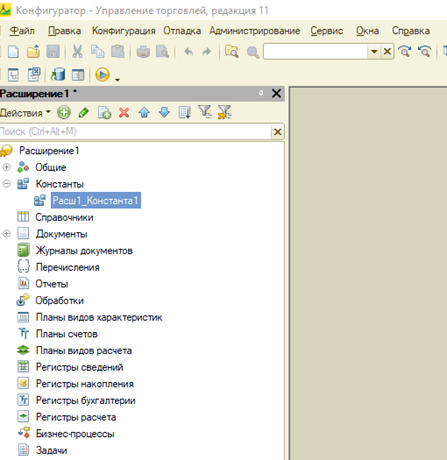The width and height of the screenshot is (447, 460).
Task: Click the Find previous icon
Action: [425, 52]
